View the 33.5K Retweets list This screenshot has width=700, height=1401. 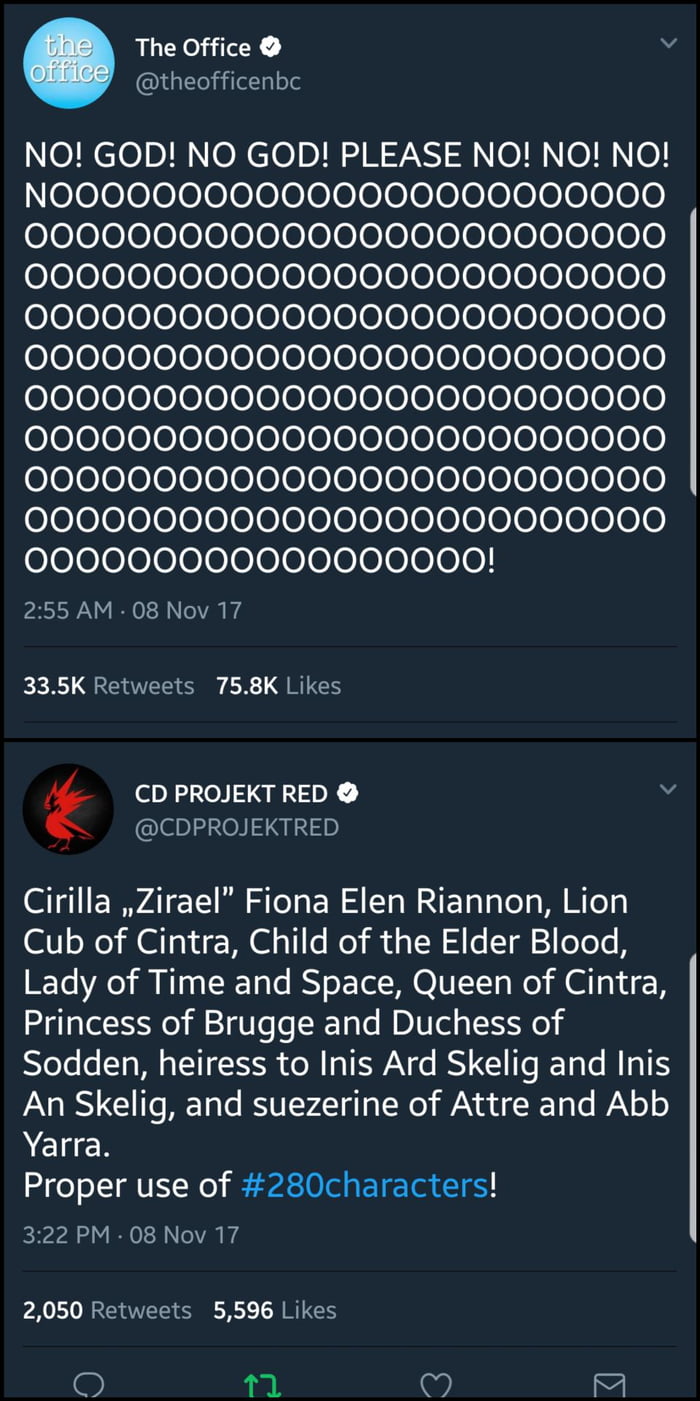(109, 685)
